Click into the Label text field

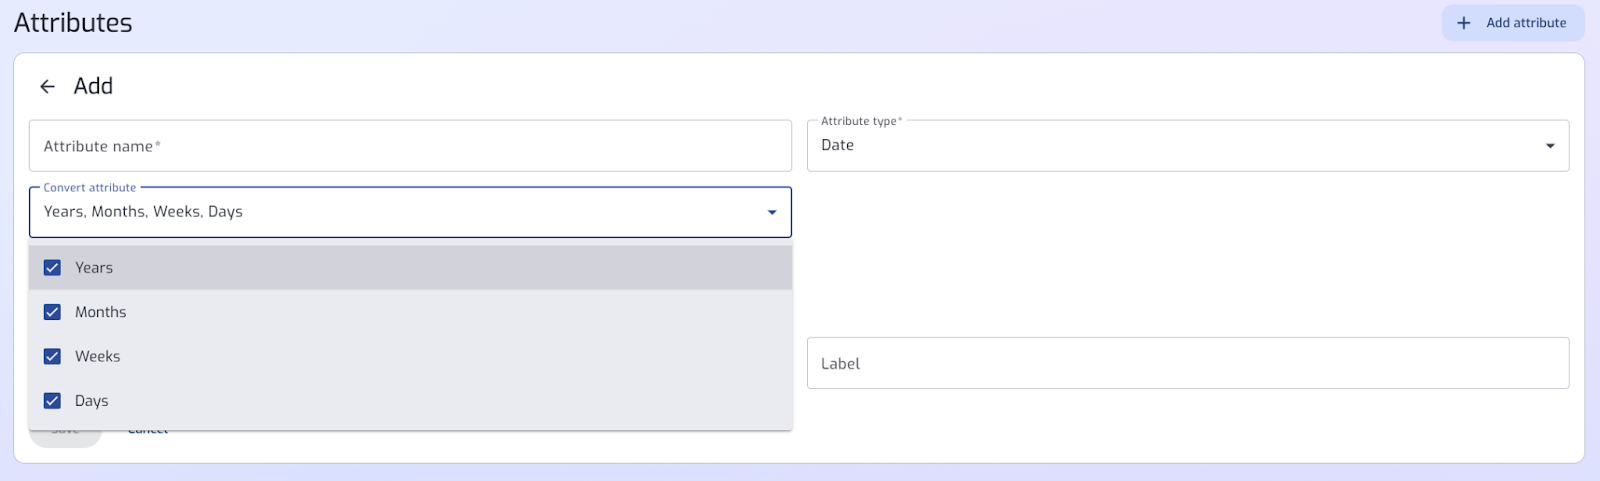coord(1188,363)
